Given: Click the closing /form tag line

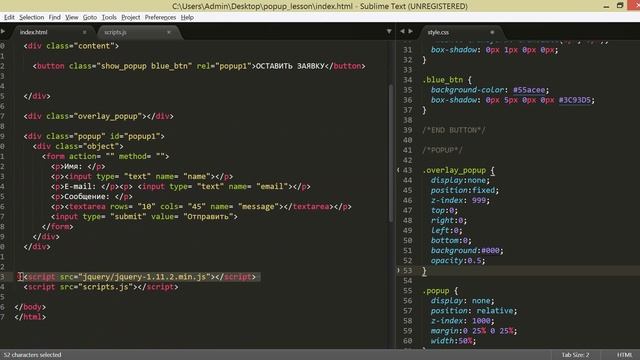Looking at the screenshot, I should [57, 227].
